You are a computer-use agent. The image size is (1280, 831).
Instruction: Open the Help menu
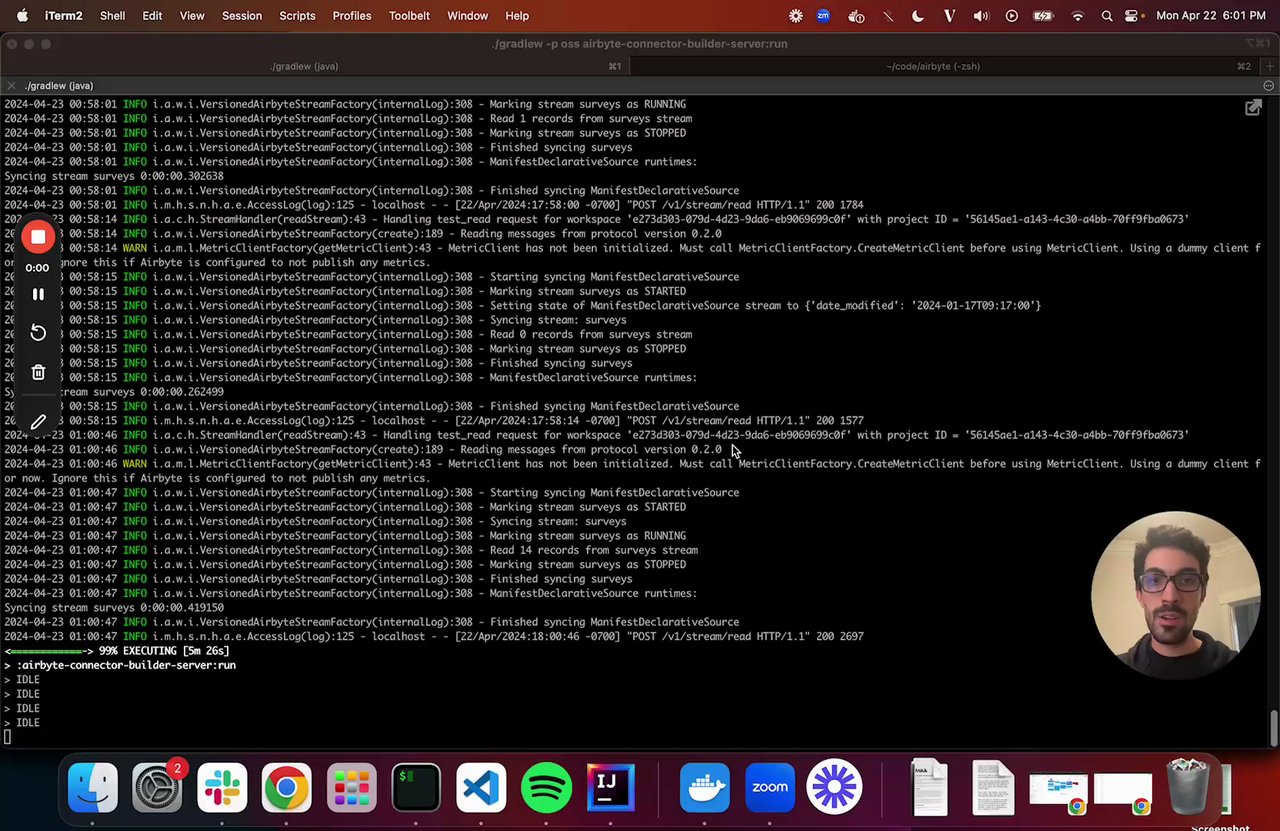point(517,16)
